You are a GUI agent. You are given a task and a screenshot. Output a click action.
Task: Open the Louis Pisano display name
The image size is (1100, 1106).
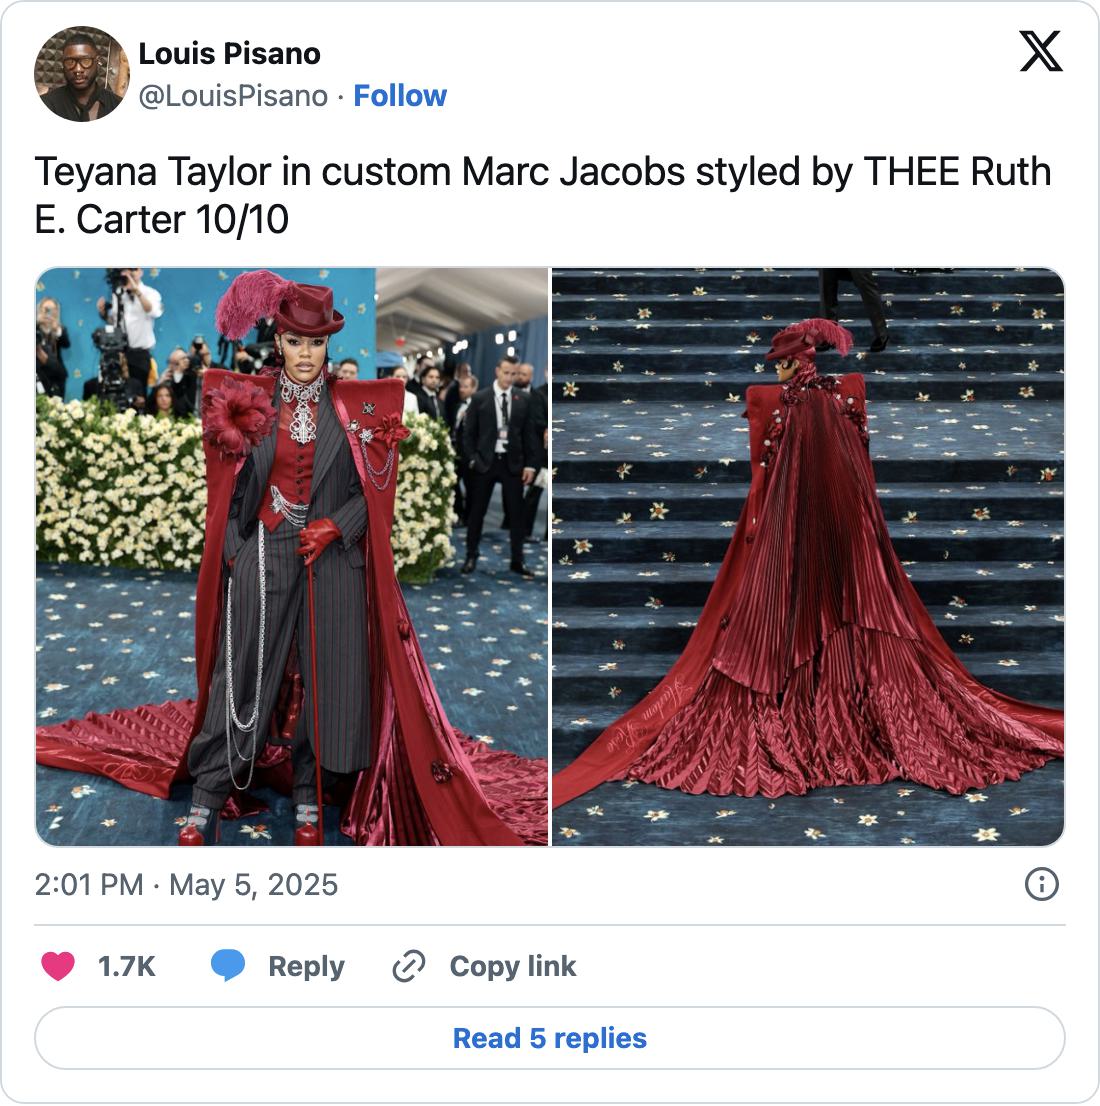point(229,54)
